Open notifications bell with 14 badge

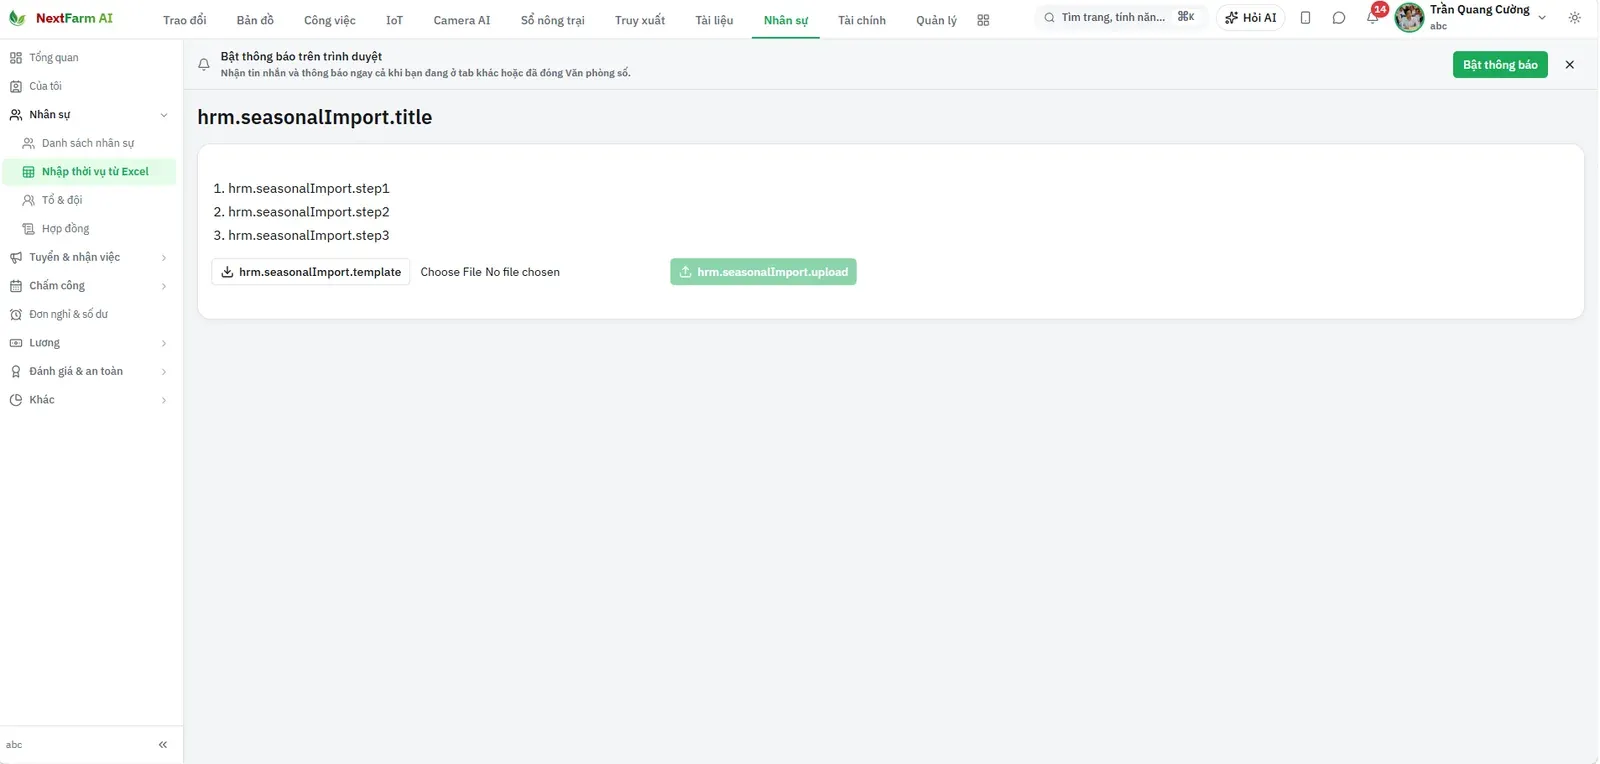[1373, 17]
